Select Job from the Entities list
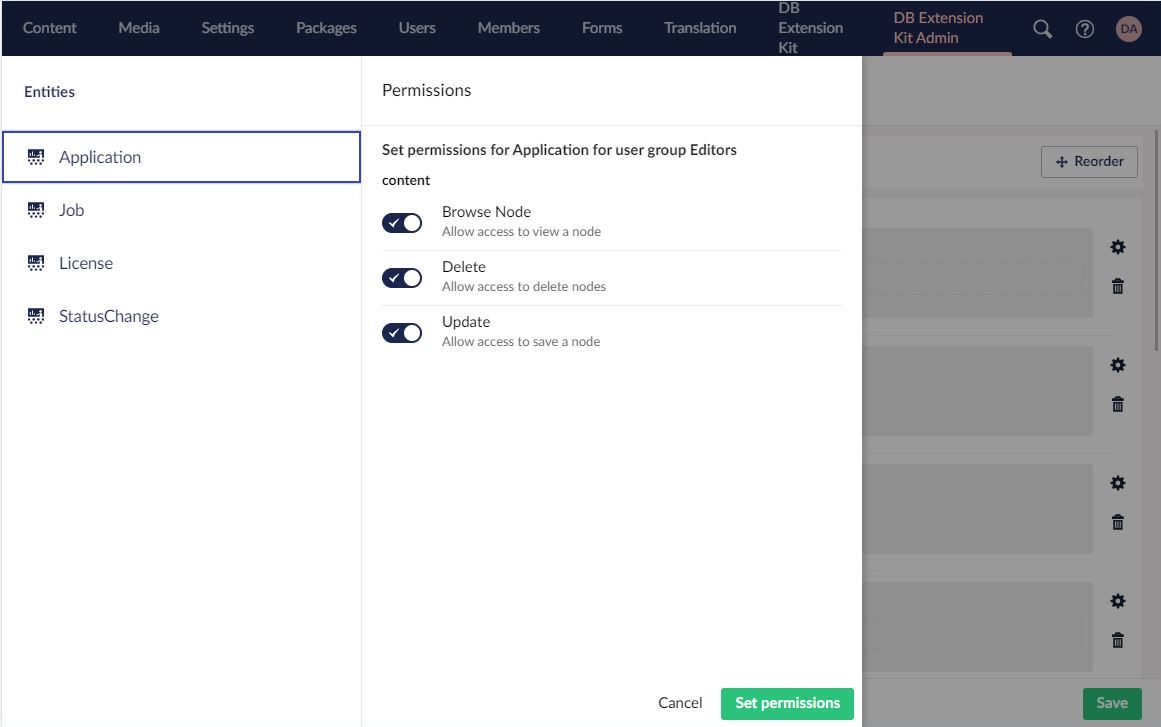 coord(71,209)
